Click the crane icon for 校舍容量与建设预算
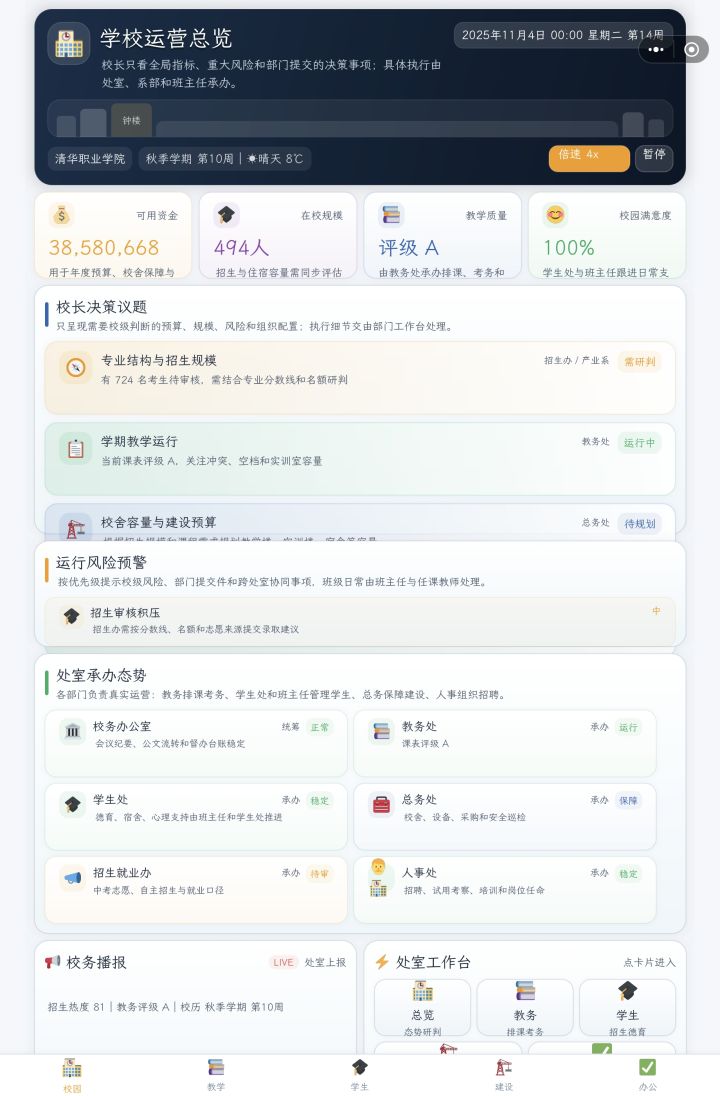This screenshot has width=720, height=1096. [75, 528]
